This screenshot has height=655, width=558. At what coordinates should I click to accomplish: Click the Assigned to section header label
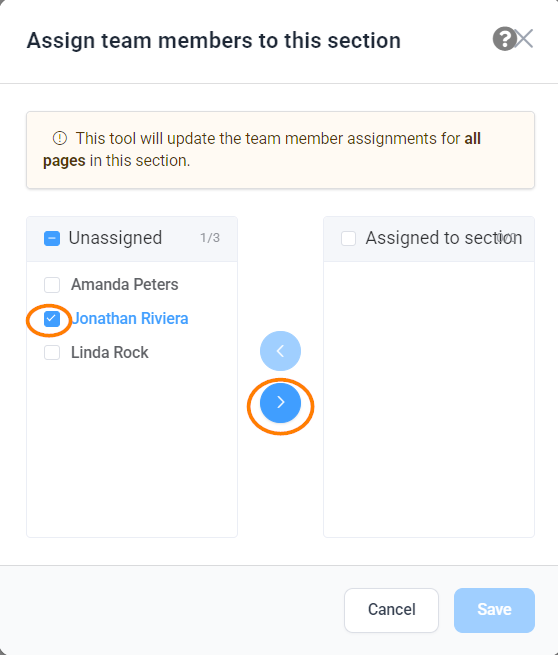[444, 238]
